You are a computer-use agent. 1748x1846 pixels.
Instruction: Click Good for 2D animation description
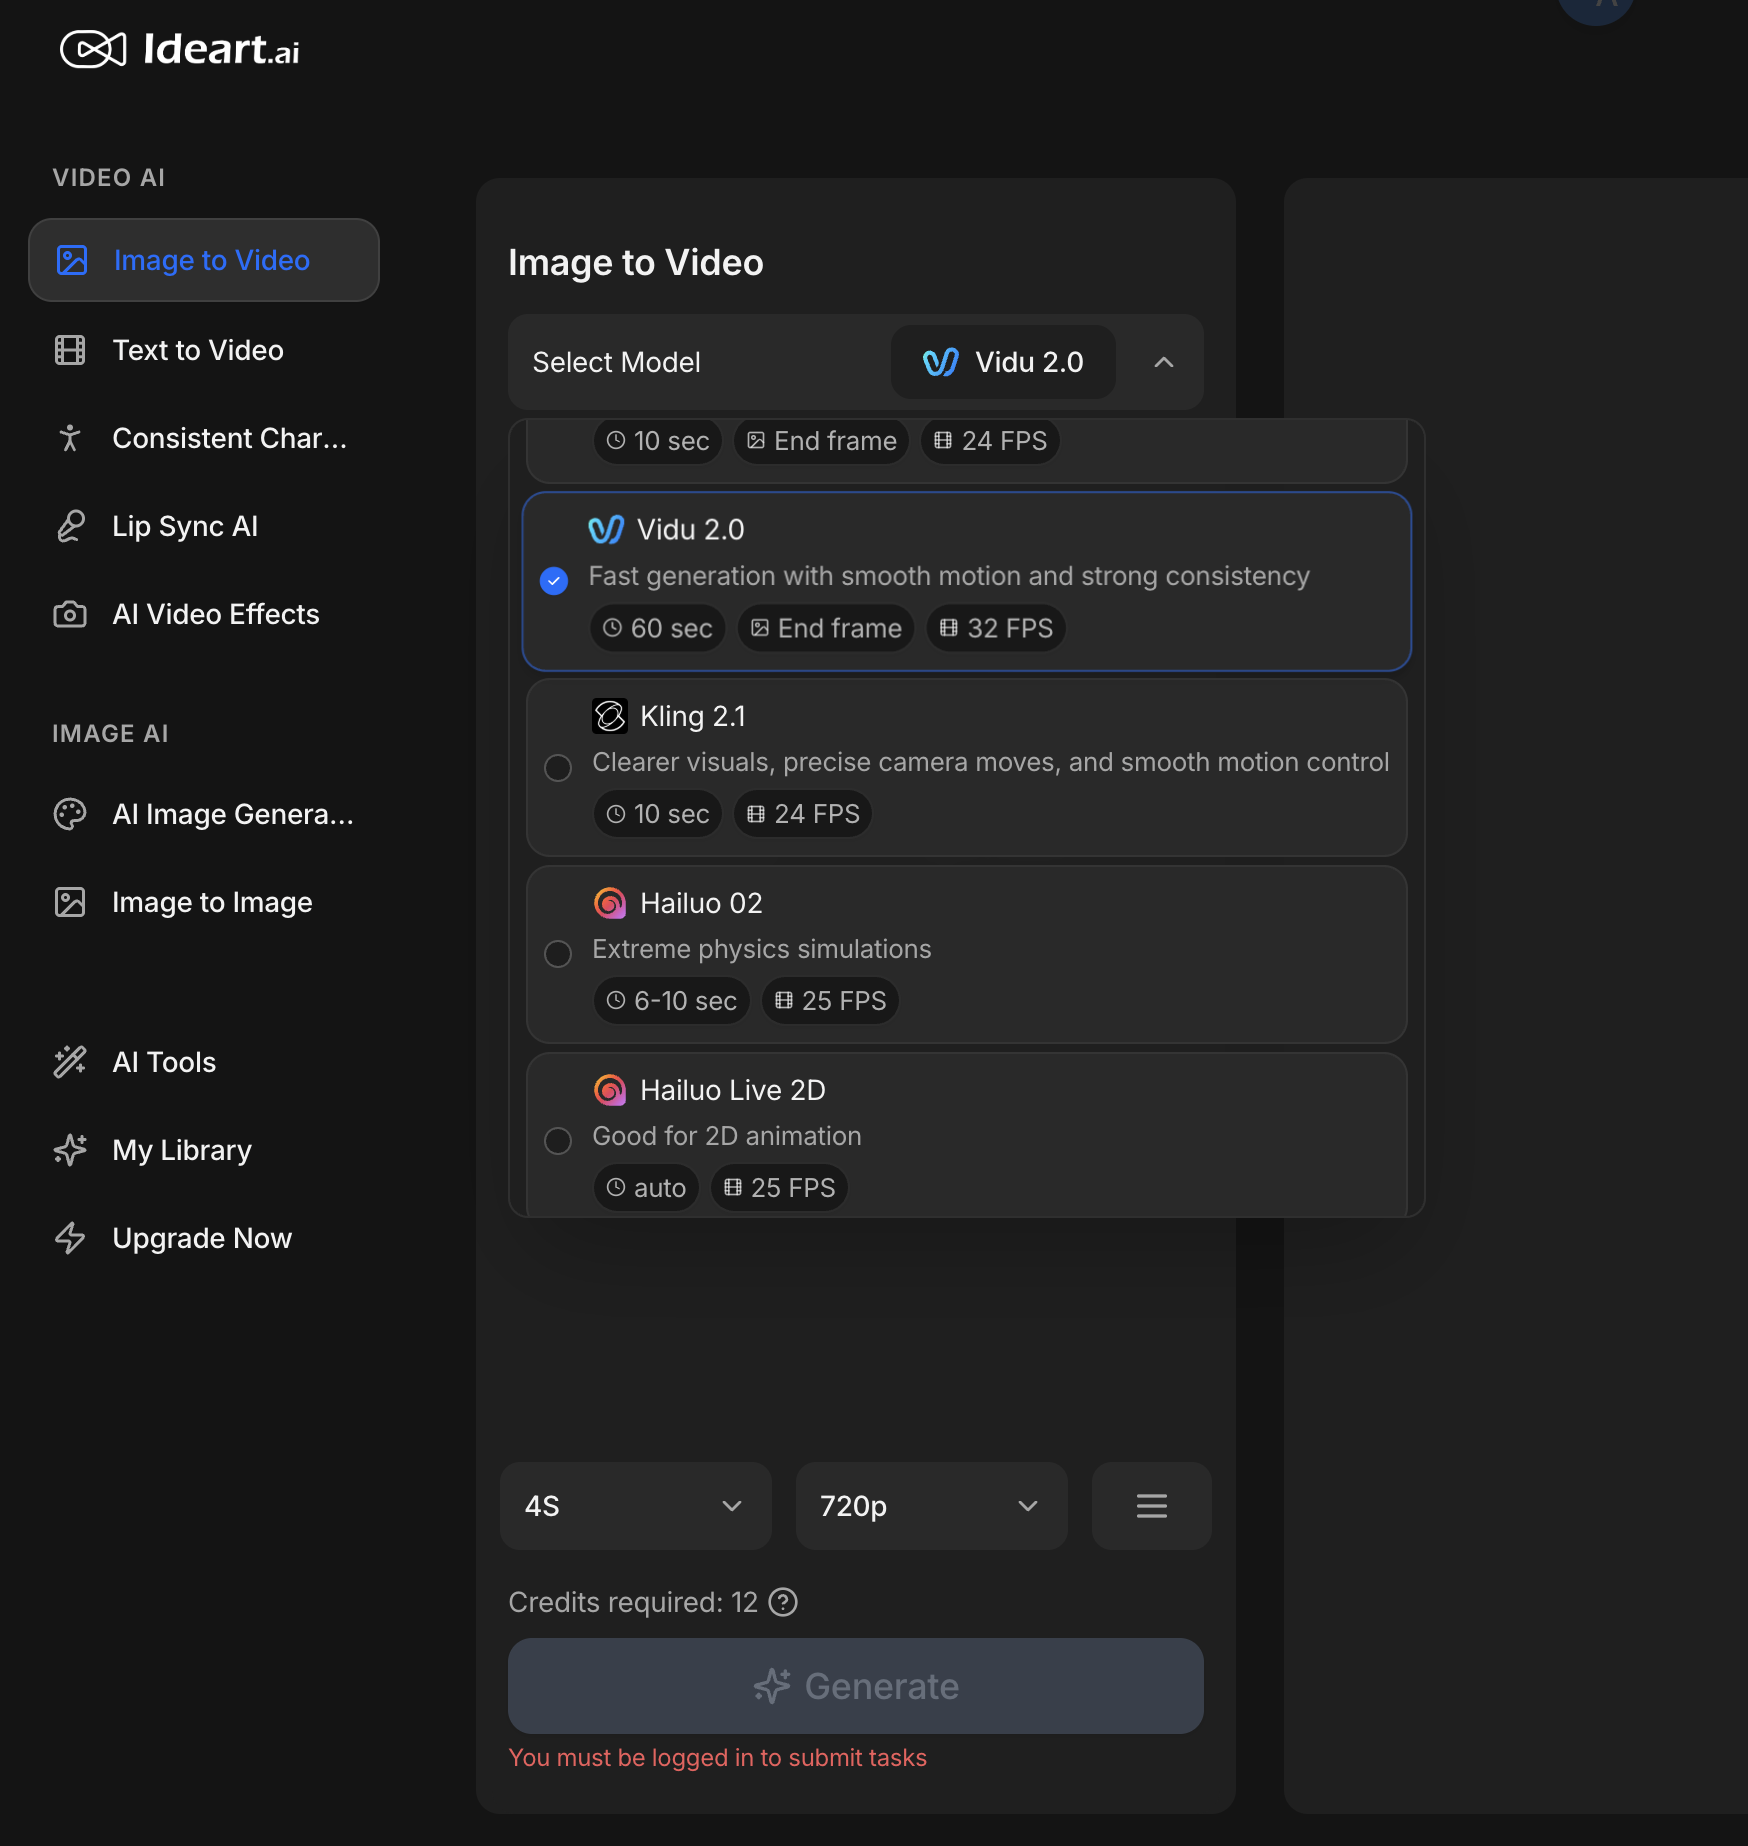click(727, 1136)
